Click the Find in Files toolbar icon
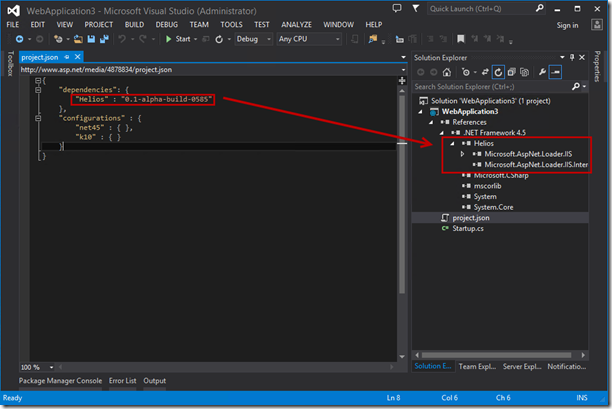 pos(373,39)
